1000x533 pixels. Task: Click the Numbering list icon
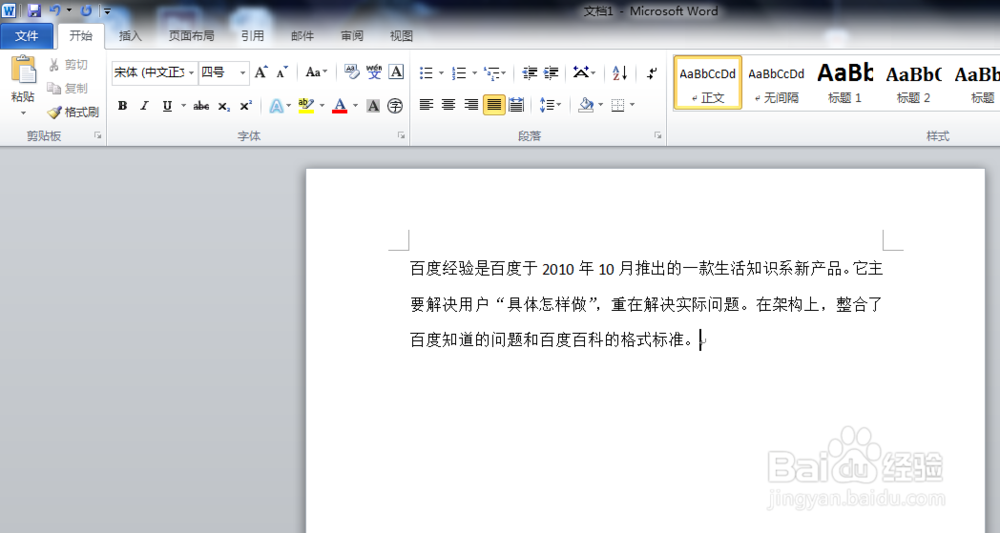tap(459, 73)
